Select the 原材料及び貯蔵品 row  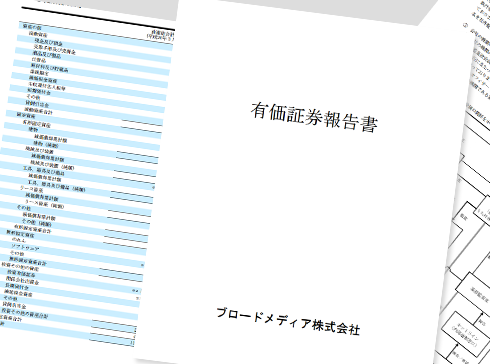(x=49, y=68)
